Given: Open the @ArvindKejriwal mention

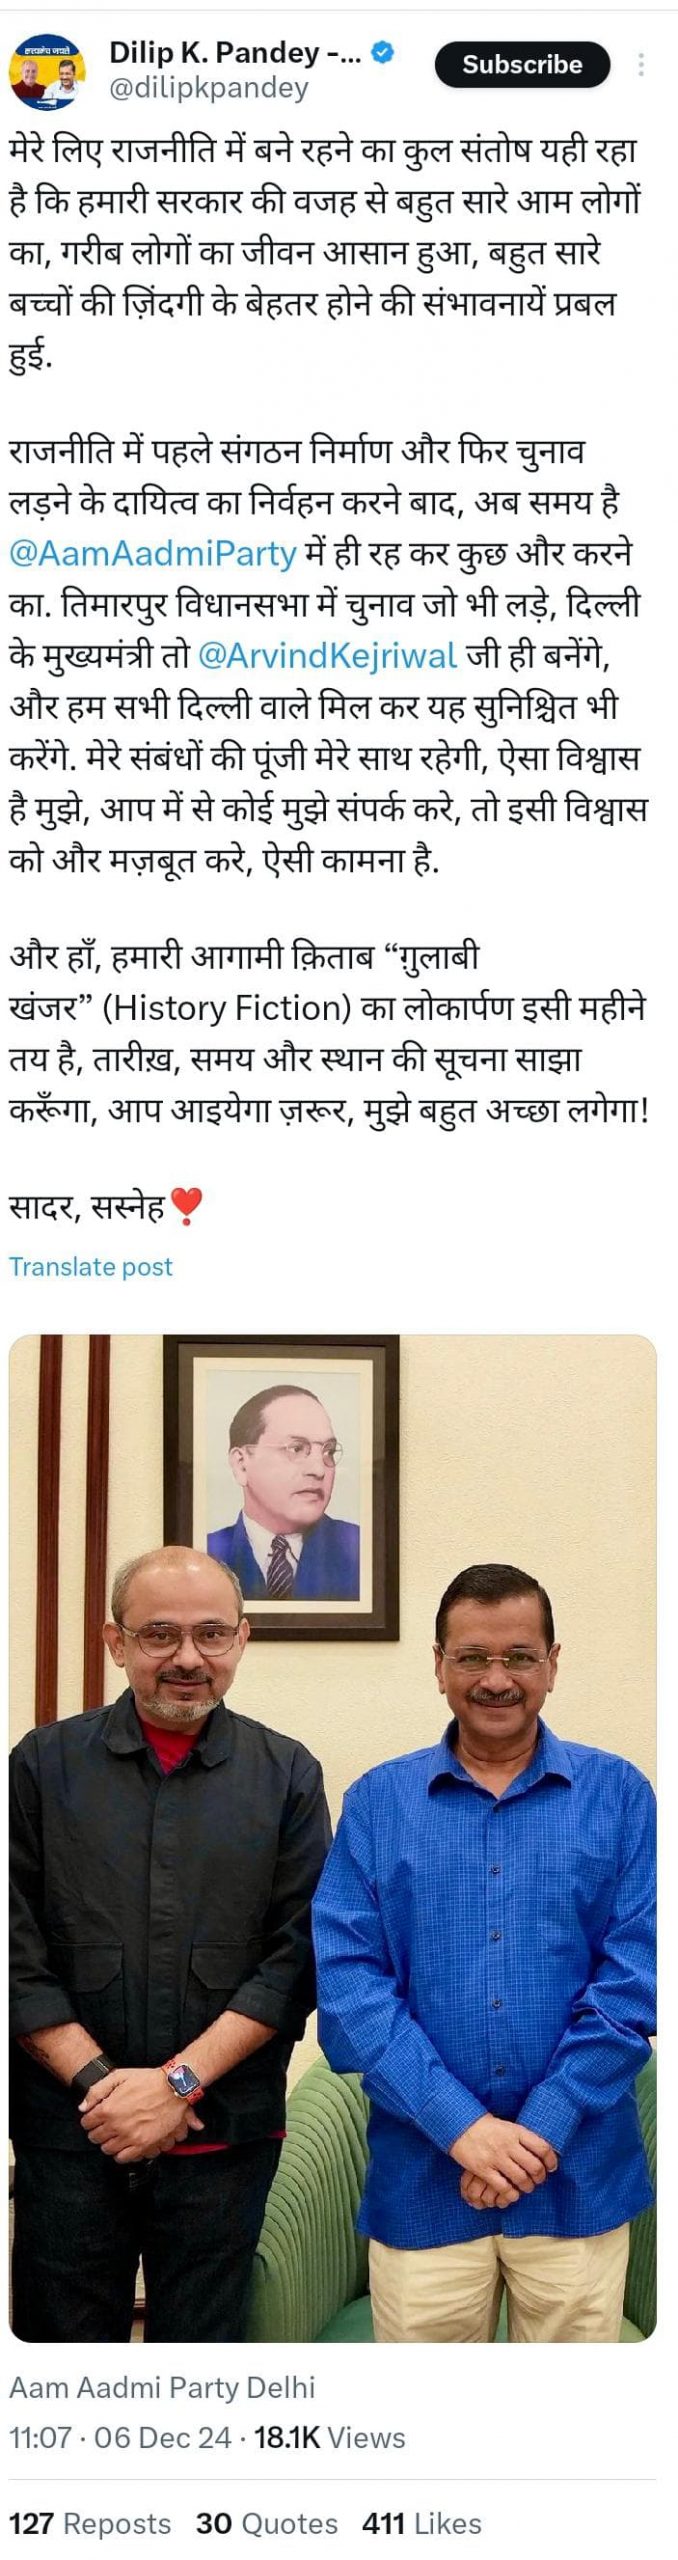Looking at the screenshot, I should coord(328,655).
